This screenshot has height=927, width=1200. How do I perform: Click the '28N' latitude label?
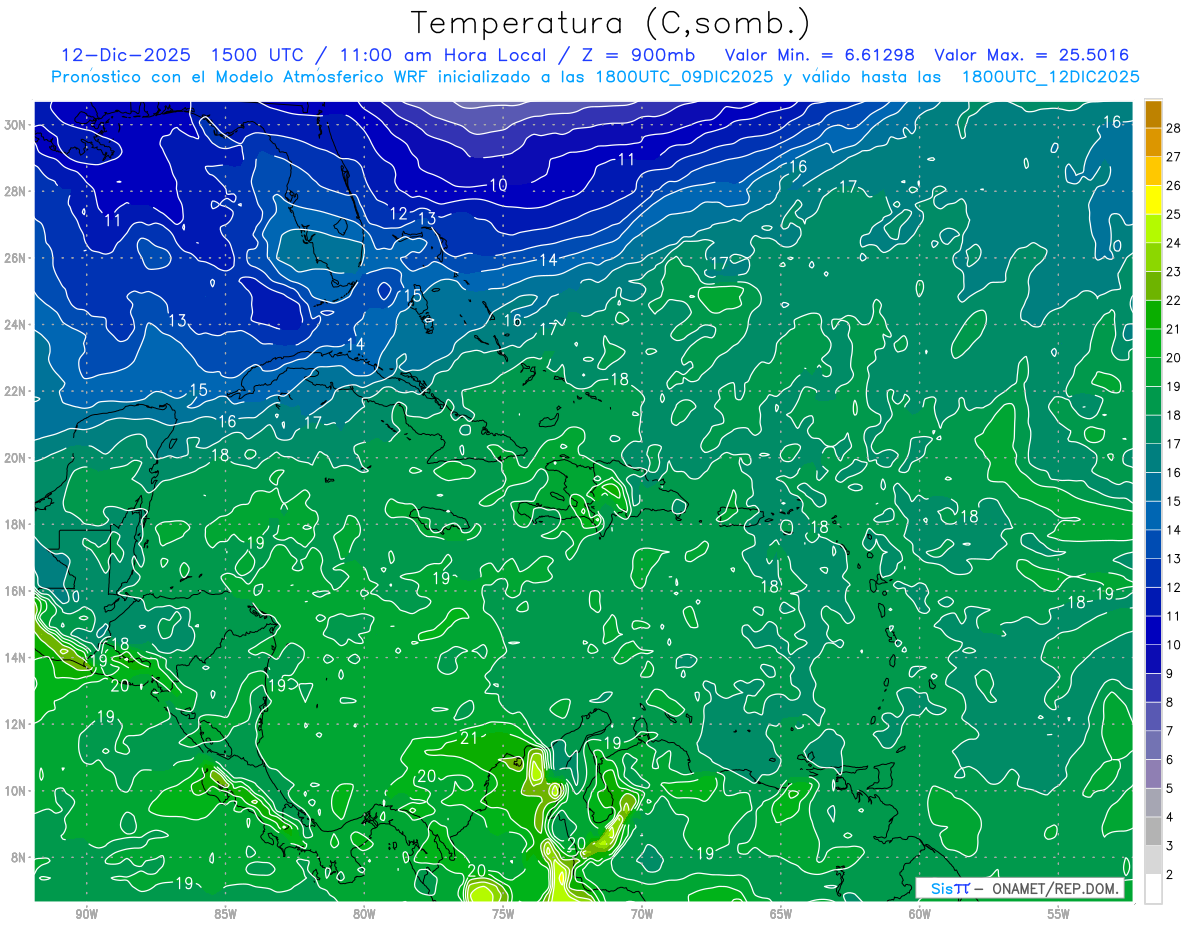(15, 191)
